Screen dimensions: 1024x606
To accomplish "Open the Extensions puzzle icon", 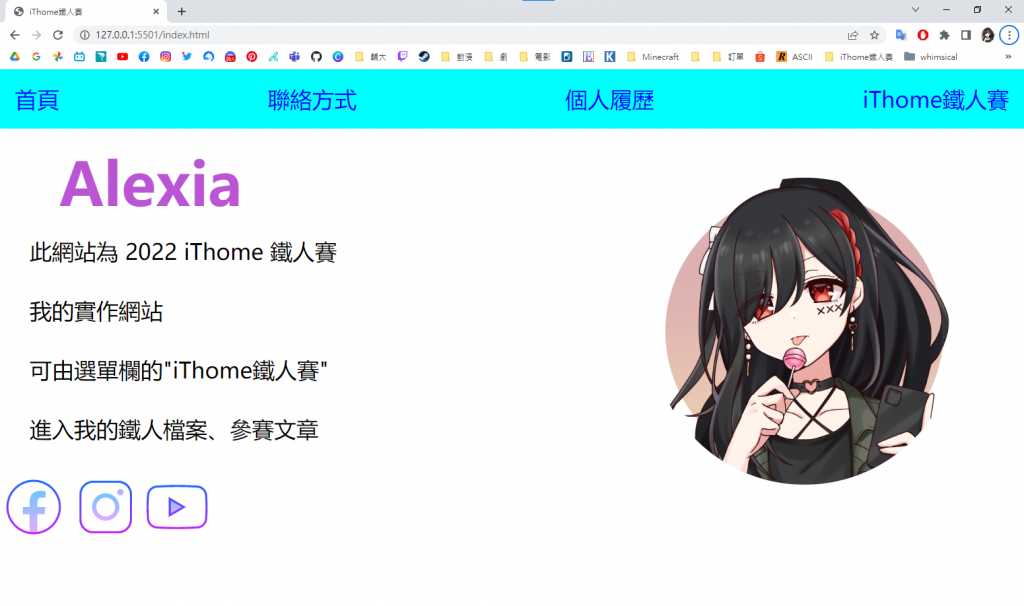I will [x=944, y=35].
